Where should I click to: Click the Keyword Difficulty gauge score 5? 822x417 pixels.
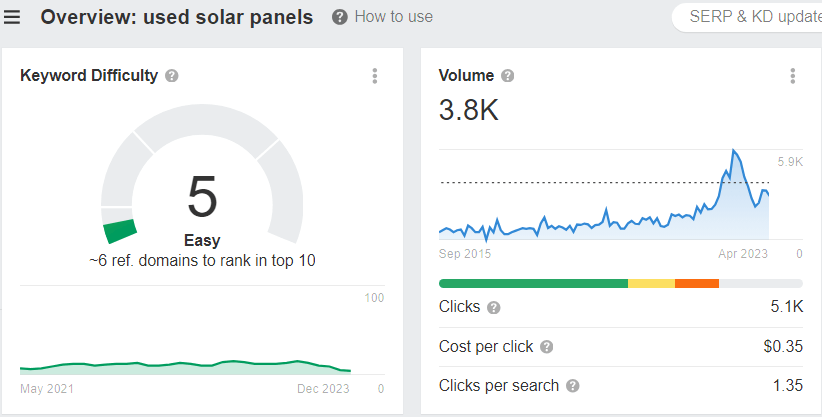point(202,196)
